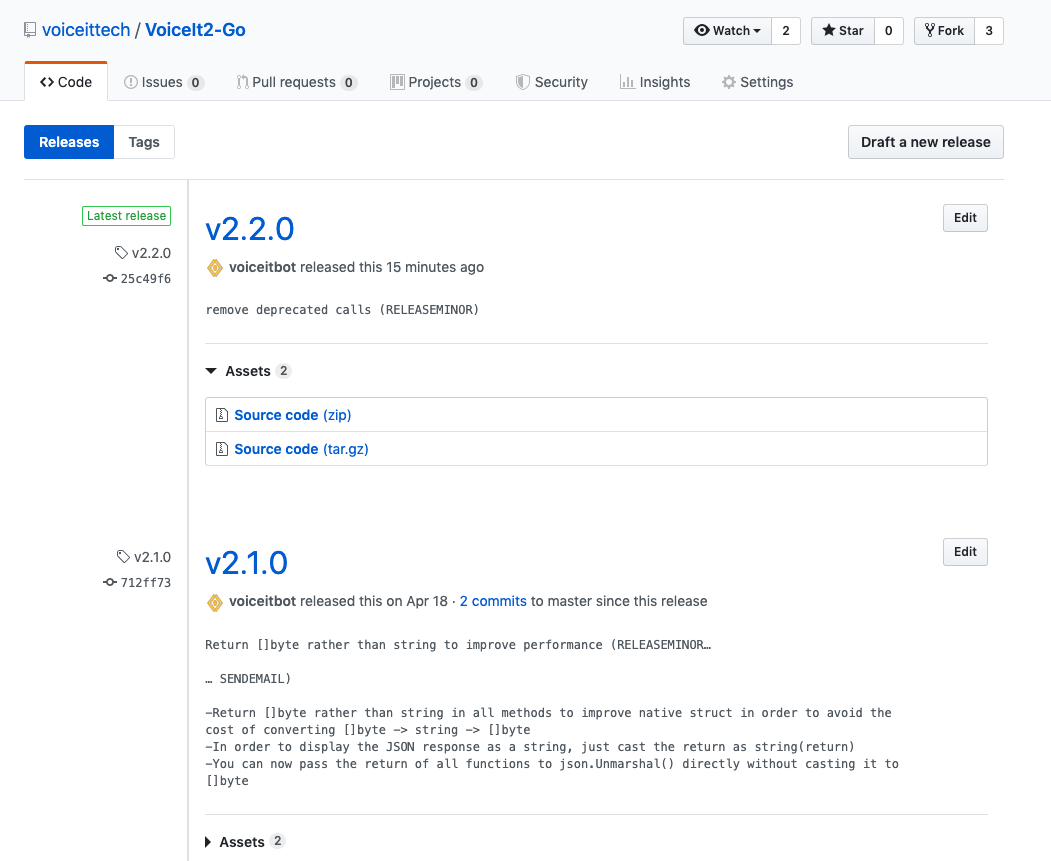This screenshot has width=1051, height=861.
Task: Download Source code (tar.gz)
Action: click(x=302, y=450)
